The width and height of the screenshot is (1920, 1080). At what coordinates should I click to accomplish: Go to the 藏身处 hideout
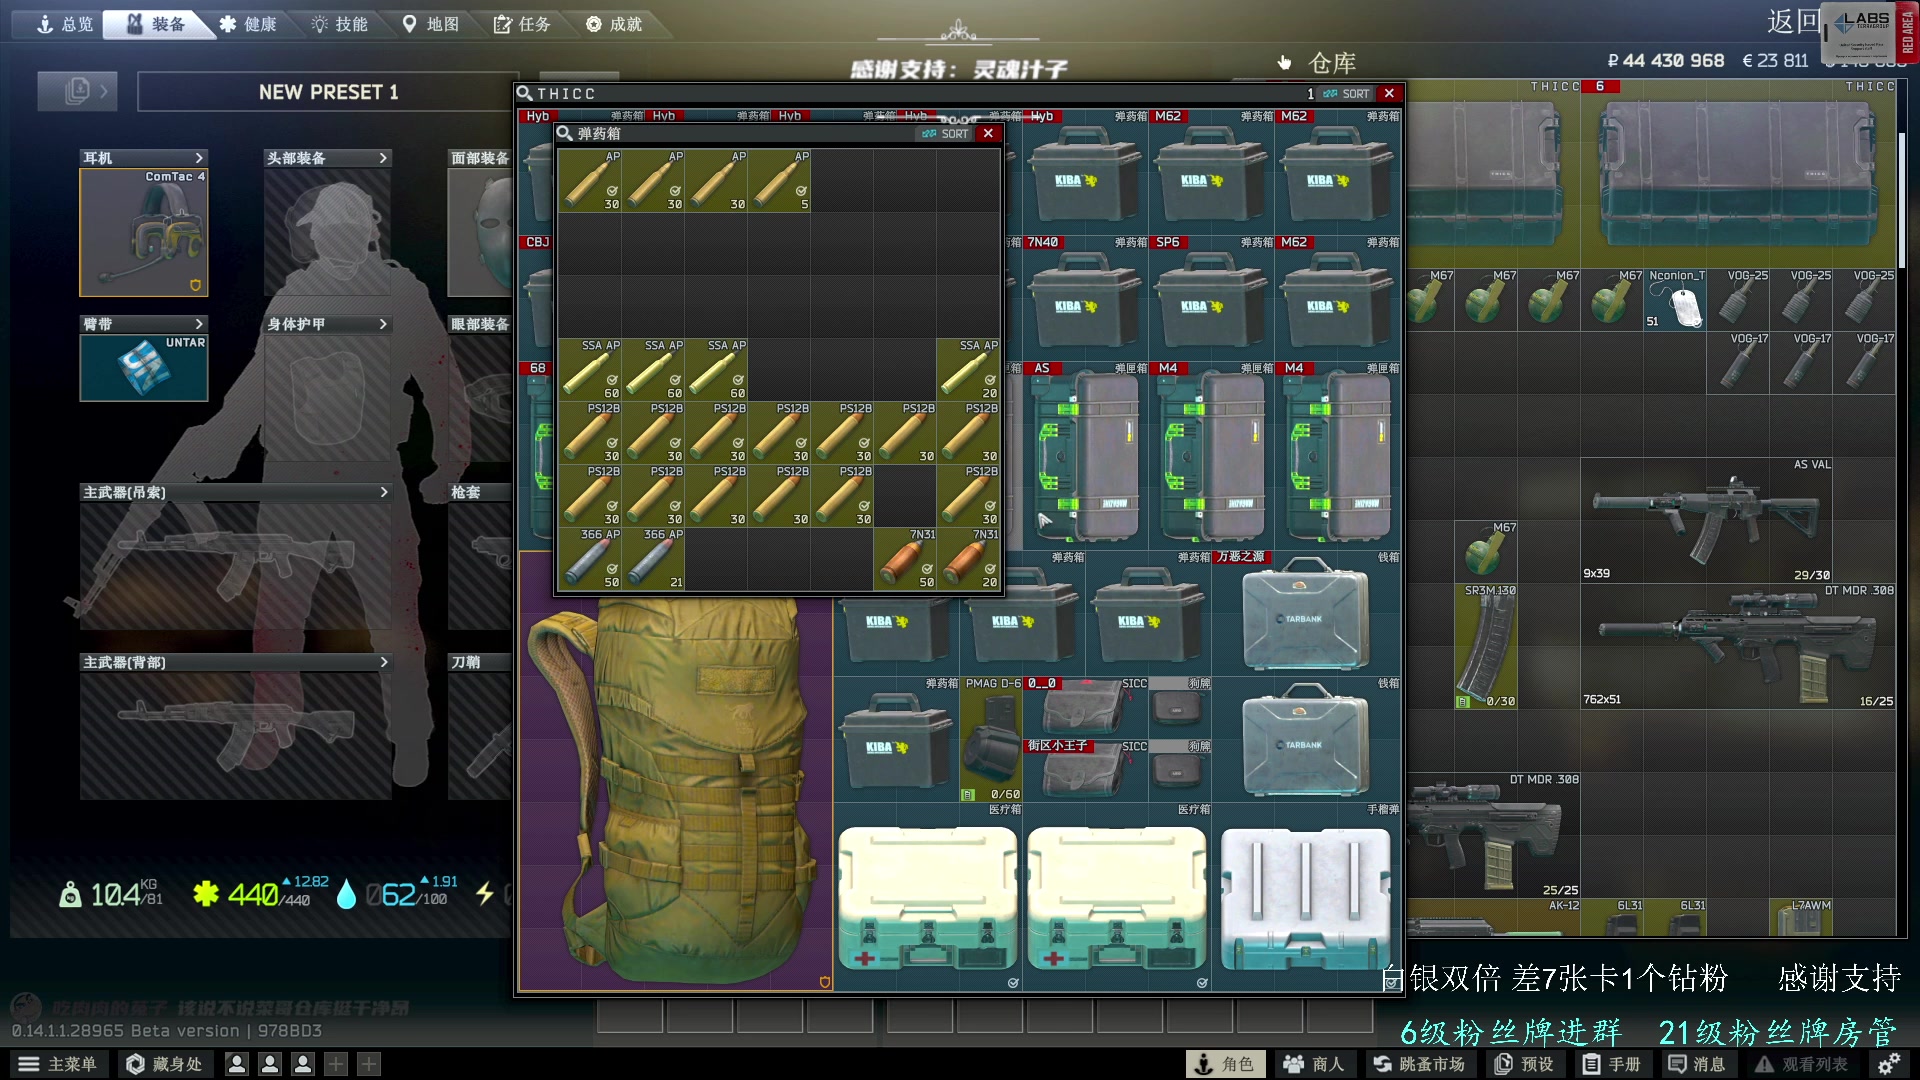coord(165,1064)
